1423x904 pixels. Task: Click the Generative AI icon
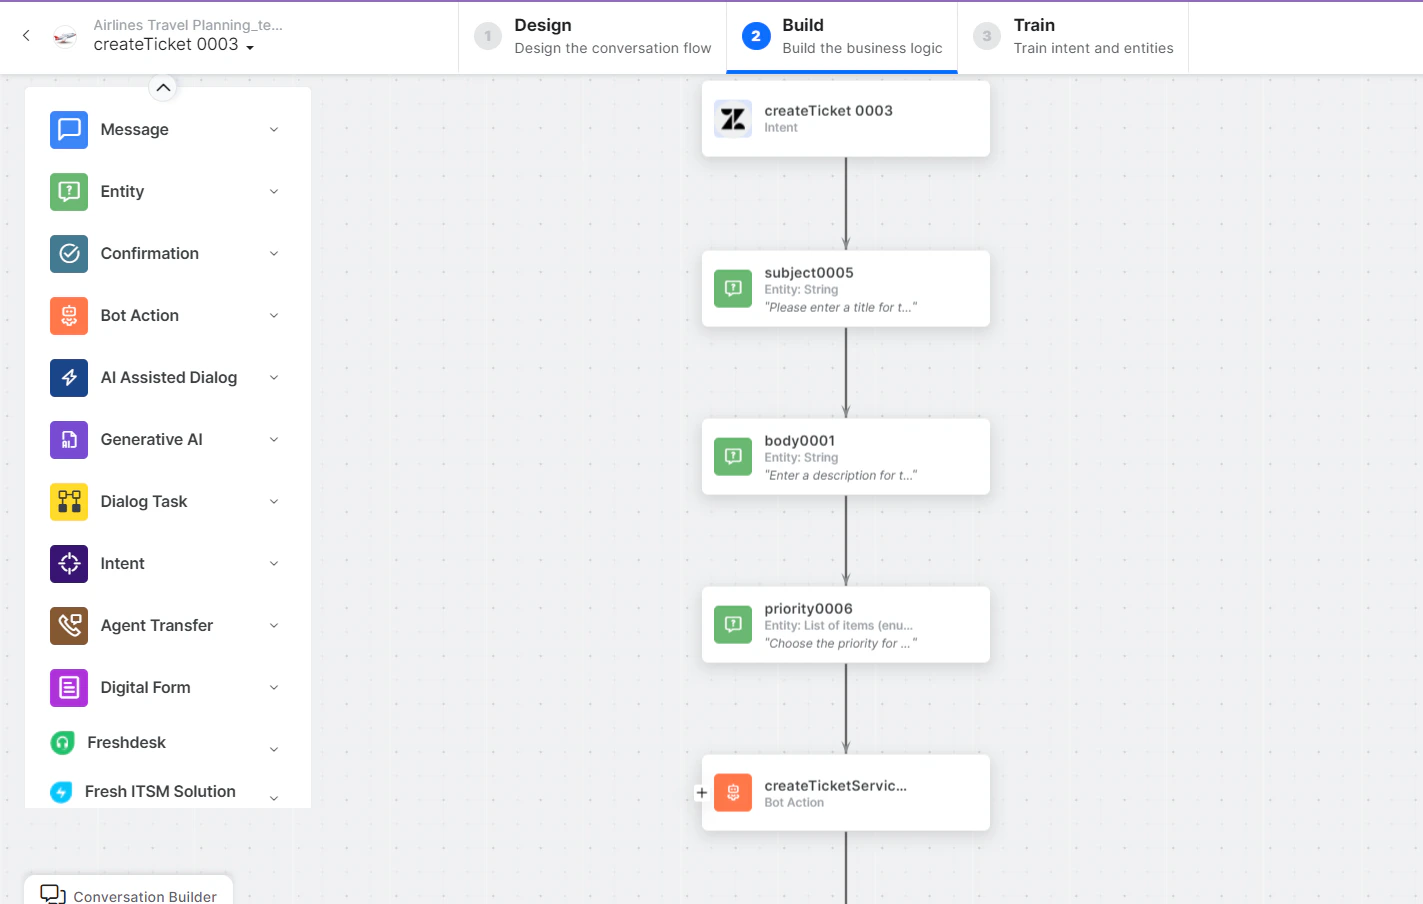[x=69, y=439]
